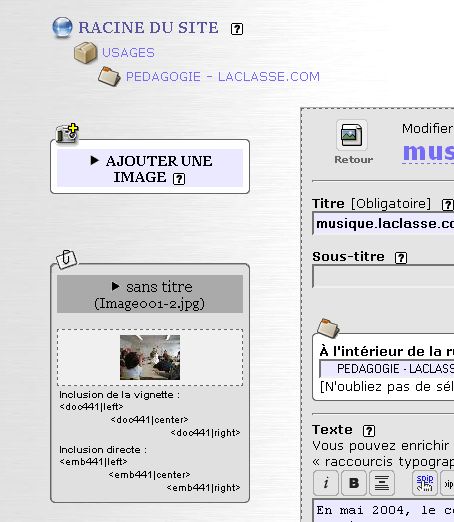Click the camera icon above Ajouter une image
The height and width of the screenshot is (522, 454).
[67, 134]
